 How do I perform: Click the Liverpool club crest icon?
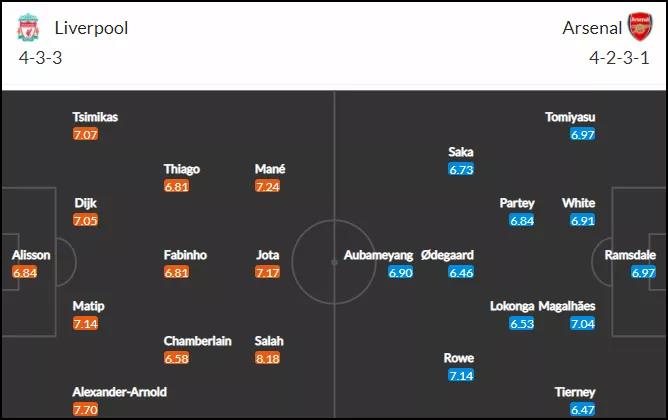tap(28, 27)
